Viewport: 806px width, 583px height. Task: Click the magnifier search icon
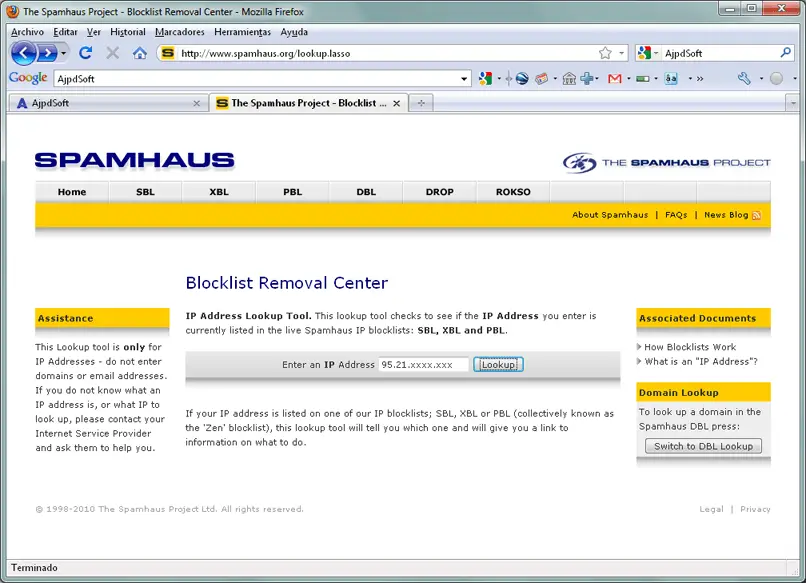coord(785,52)
